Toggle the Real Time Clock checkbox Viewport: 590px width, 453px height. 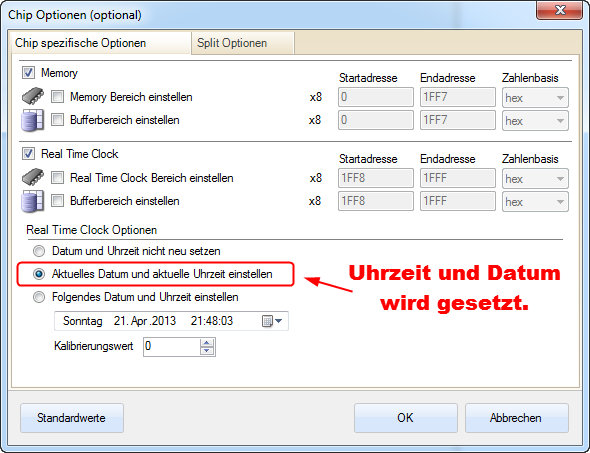click(29, 154)
